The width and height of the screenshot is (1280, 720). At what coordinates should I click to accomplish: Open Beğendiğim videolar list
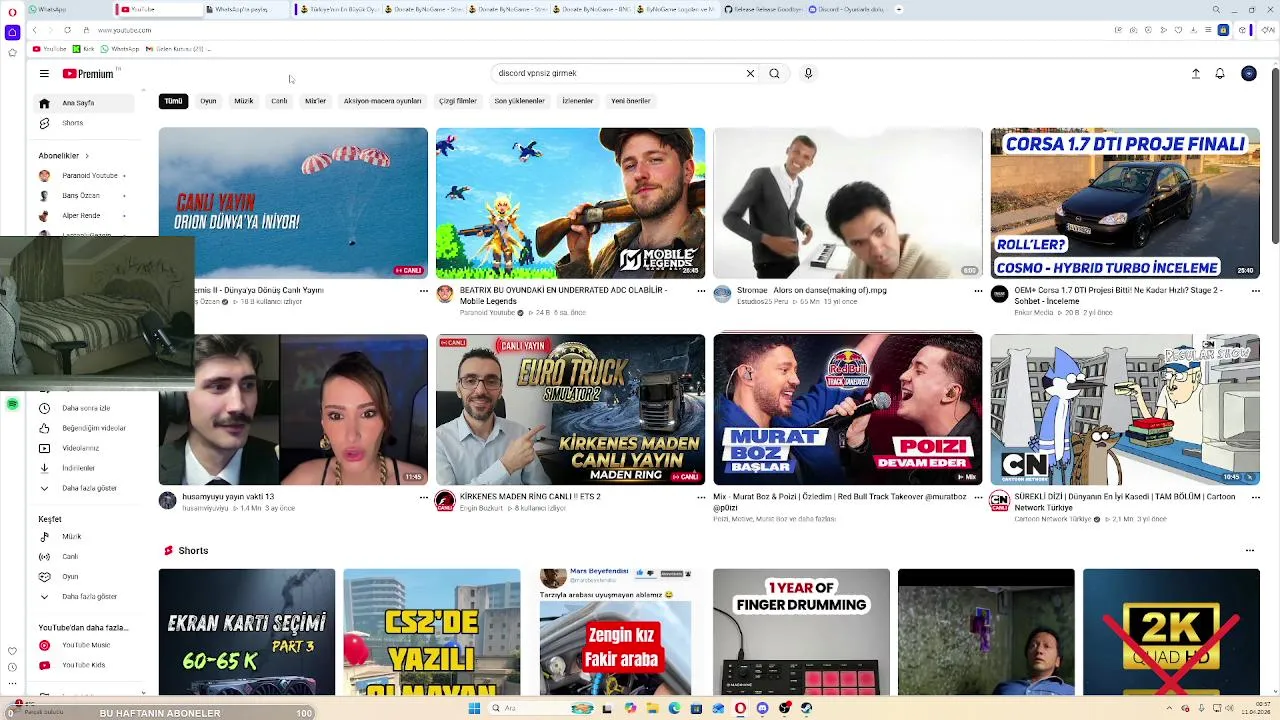click(86, 428)
